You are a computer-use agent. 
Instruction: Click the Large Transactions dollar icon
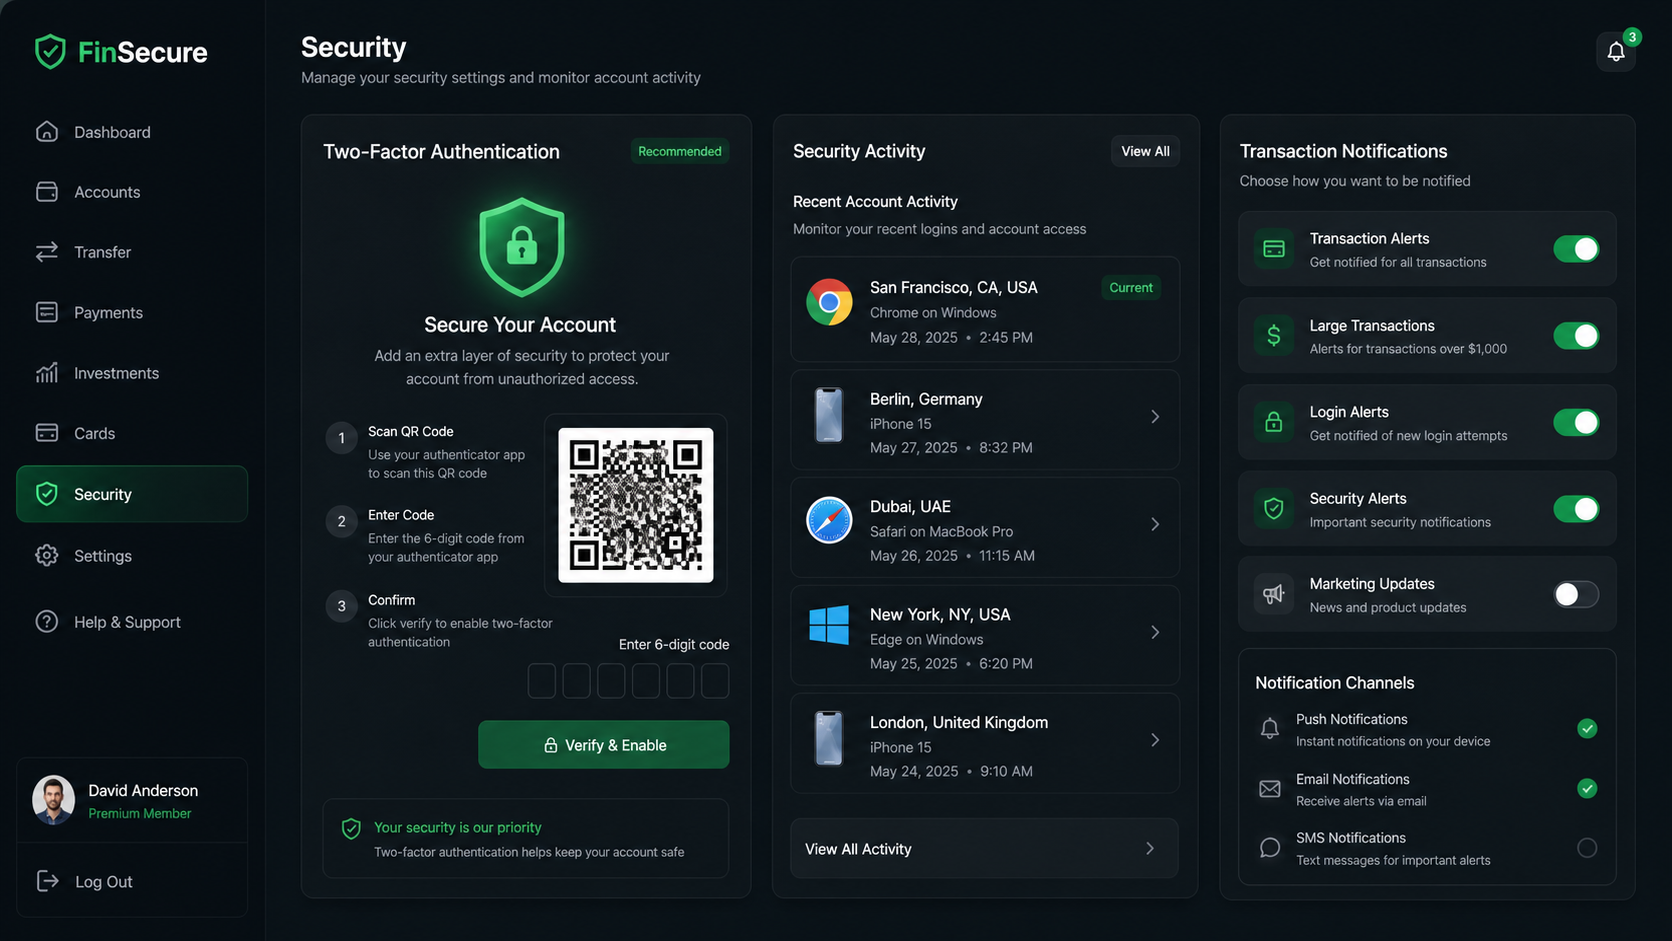[x=1274, y=336]
